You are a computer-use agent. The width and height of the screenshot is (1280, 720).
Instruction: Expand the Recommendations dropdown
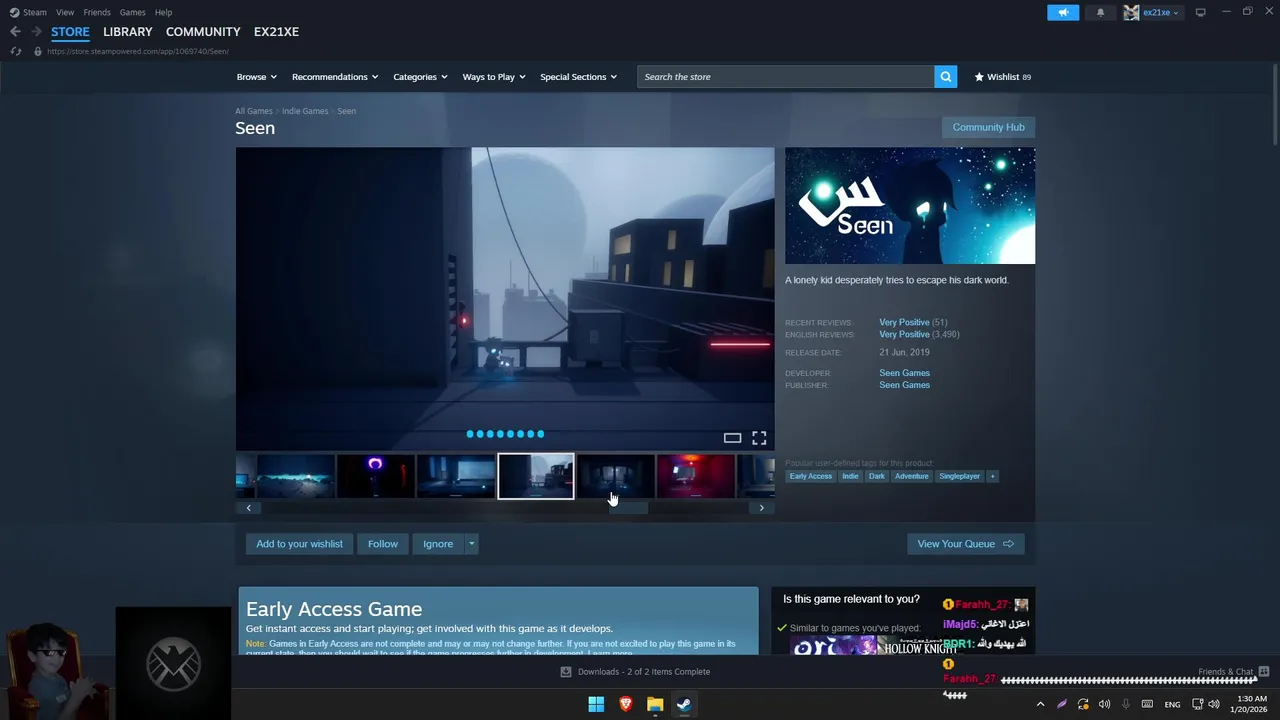point(335,77)
